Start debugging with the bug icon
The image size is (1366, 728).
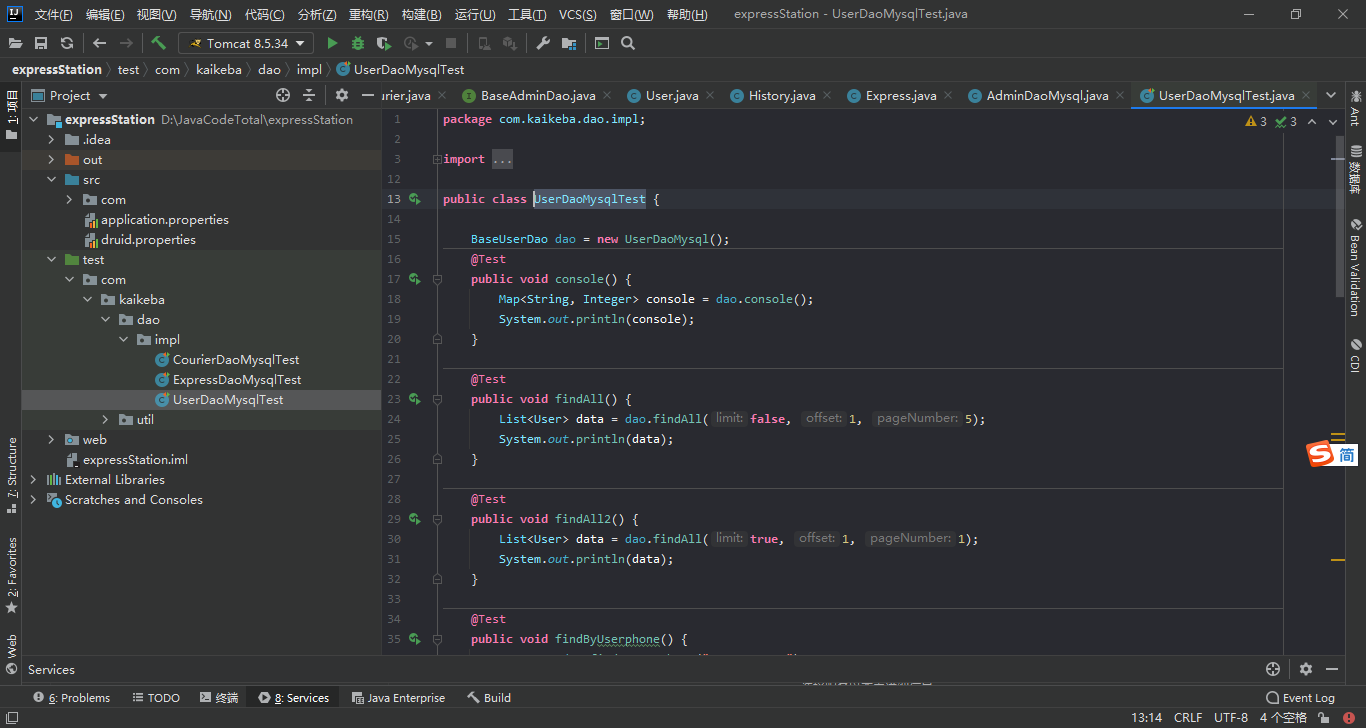click(x=358, y=43)
